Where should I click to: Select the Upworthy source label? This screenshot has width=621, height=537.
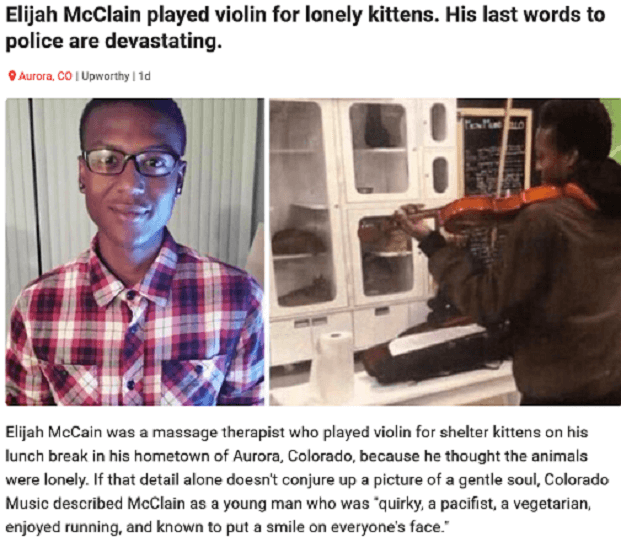(x=105, y=76)
